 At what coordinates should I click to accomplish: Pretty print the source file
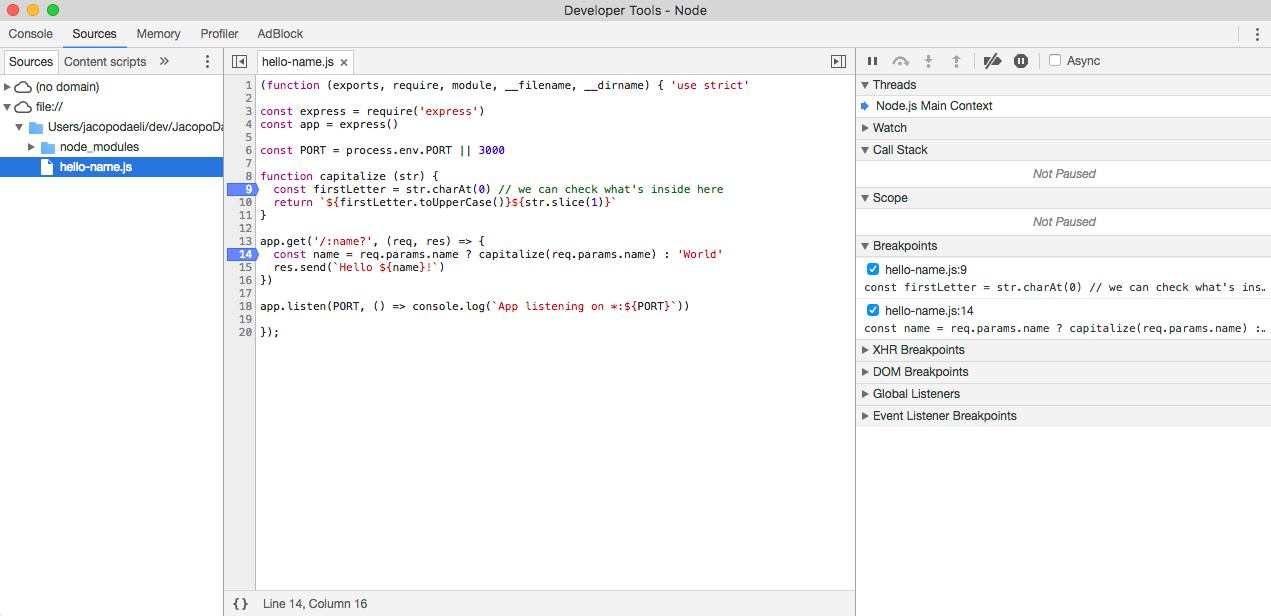pyautogui.click(x=240, y=604)
